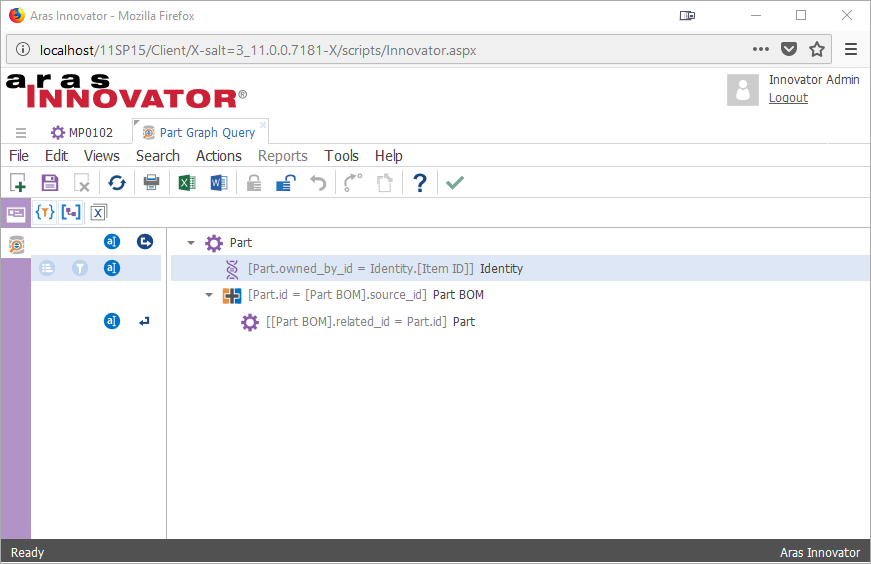Screen dimensions: 871x564
Task: Export to Word via toolbar icon
Action: (x=219, y=183)
